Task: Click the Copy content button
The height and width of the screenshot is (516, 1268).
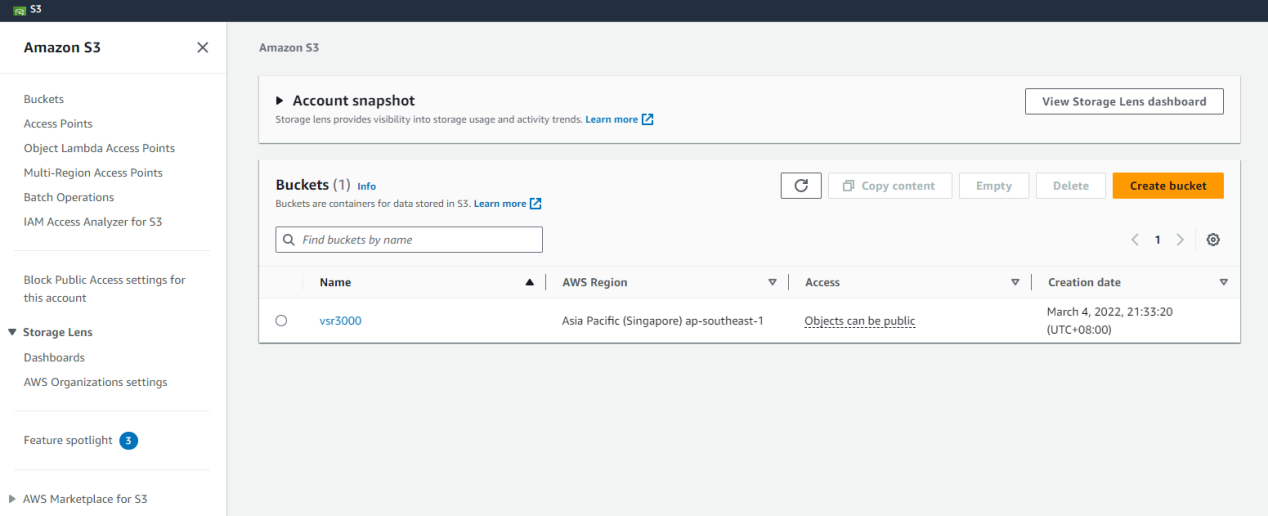Action: pos(890,186)
